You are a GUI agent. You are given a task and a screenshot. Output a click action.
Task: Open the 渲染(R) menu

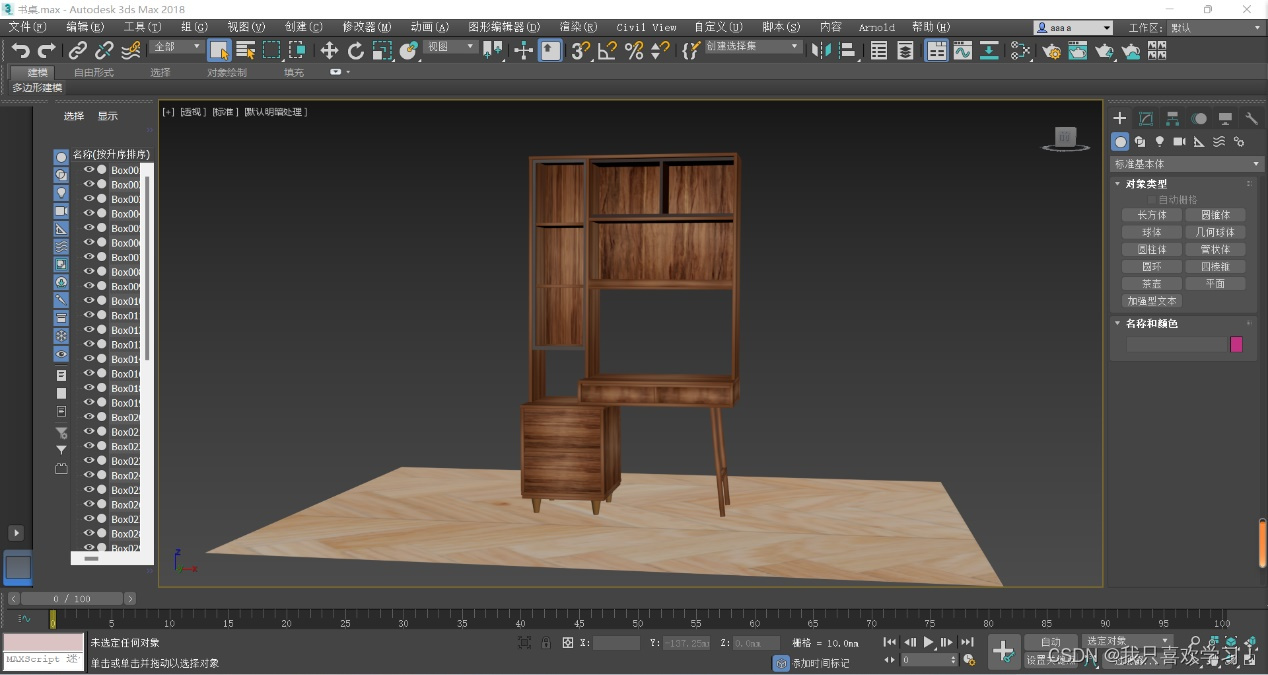tap(576, 27)
